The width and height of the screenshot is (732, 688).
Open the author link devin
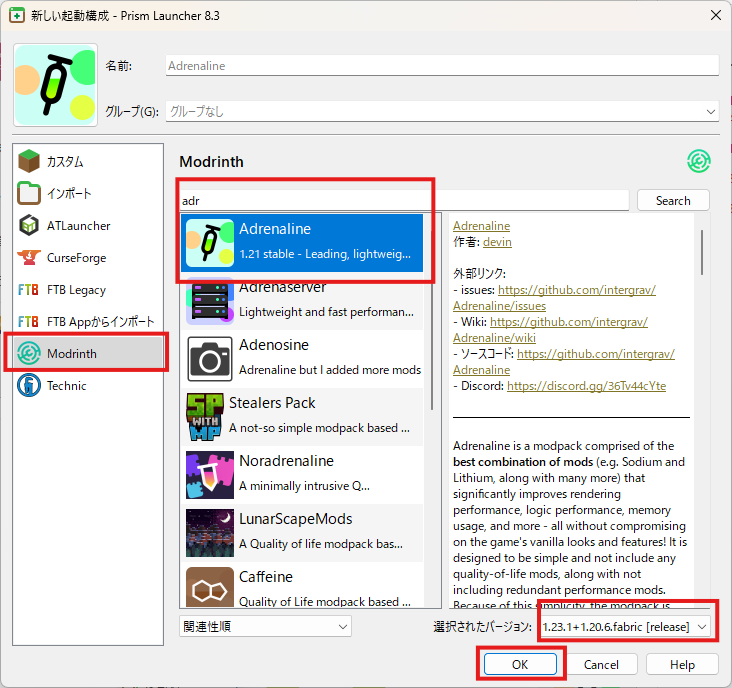click(497, 242)
